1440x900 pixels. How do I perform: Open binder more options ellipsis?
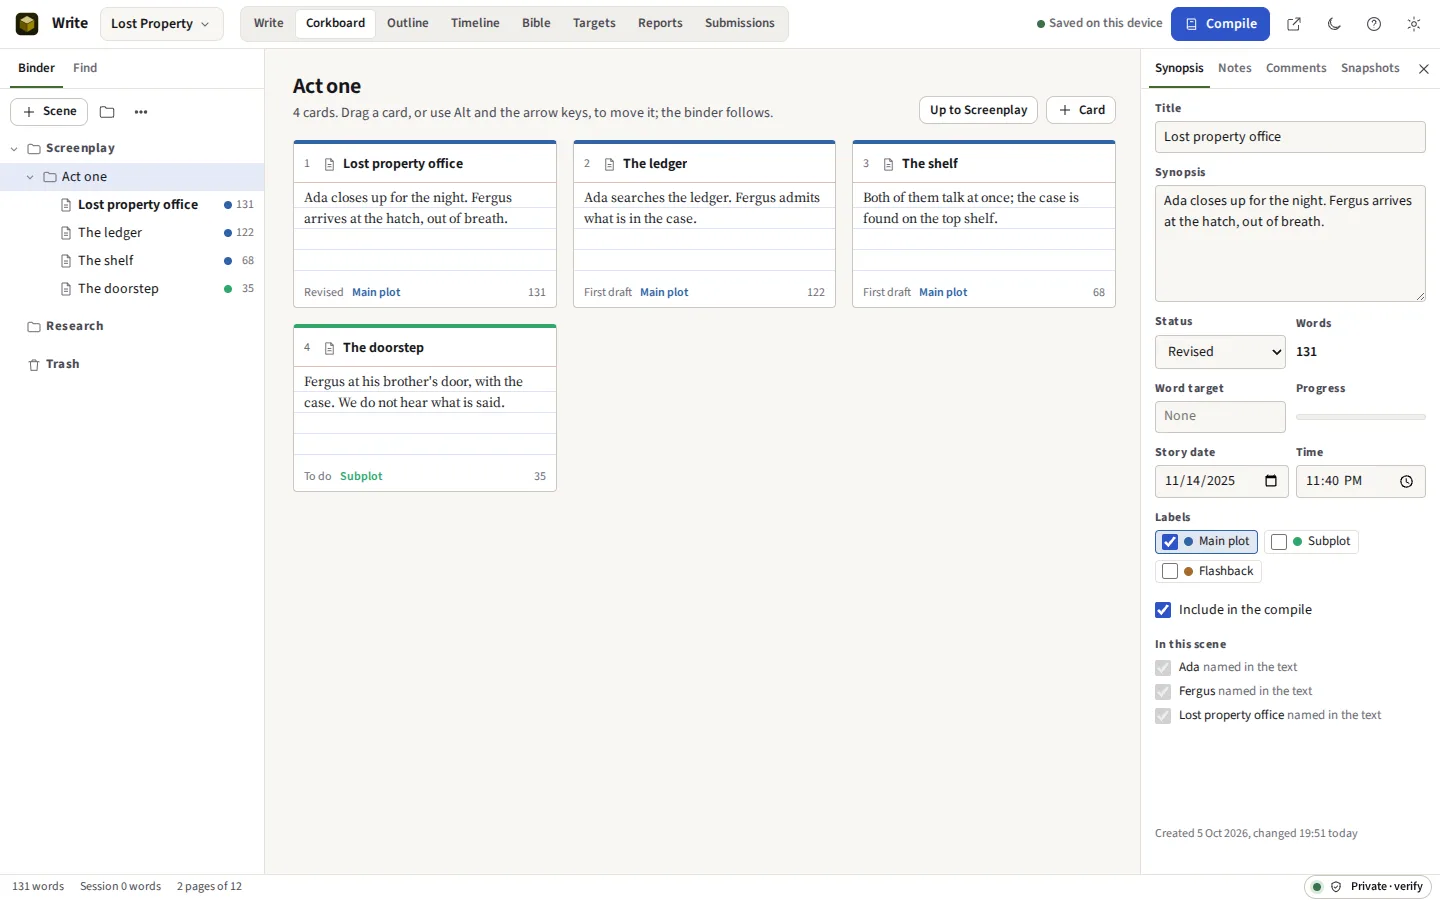point(141,112)
